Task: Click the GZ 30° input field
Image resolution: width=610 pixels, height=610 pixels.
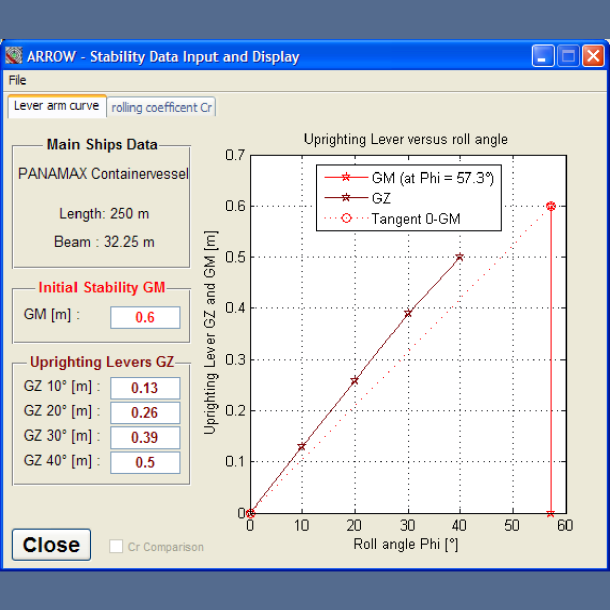Action: 145,438
